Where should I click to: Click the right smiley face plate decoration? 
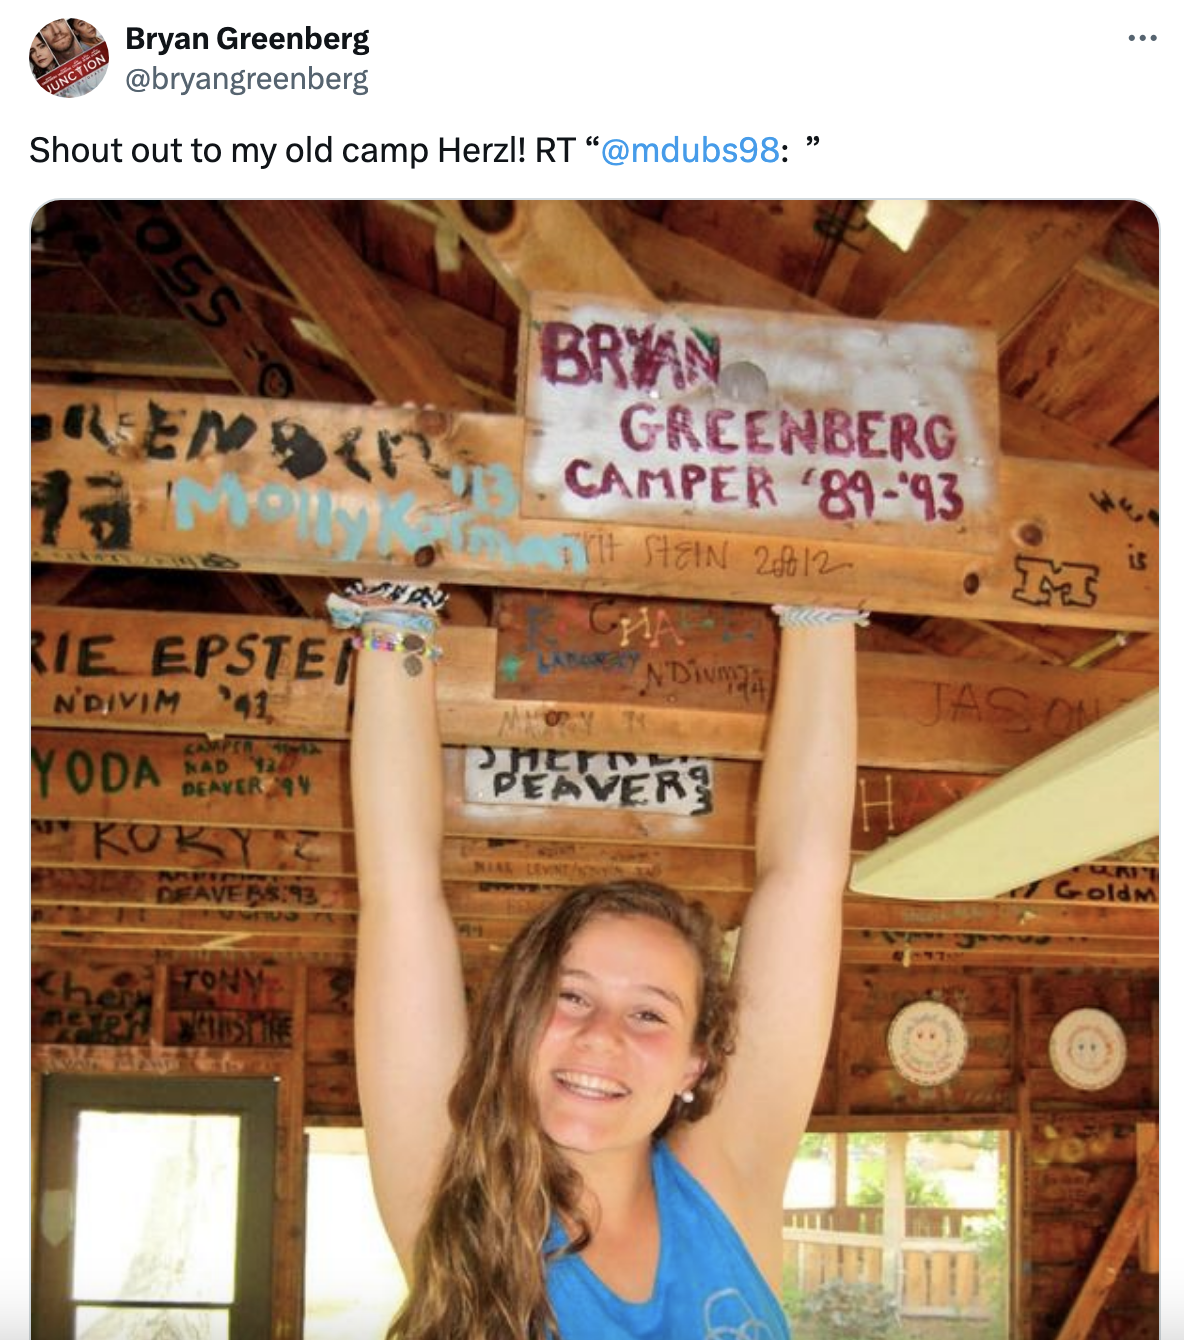tap(1087, 1048)
